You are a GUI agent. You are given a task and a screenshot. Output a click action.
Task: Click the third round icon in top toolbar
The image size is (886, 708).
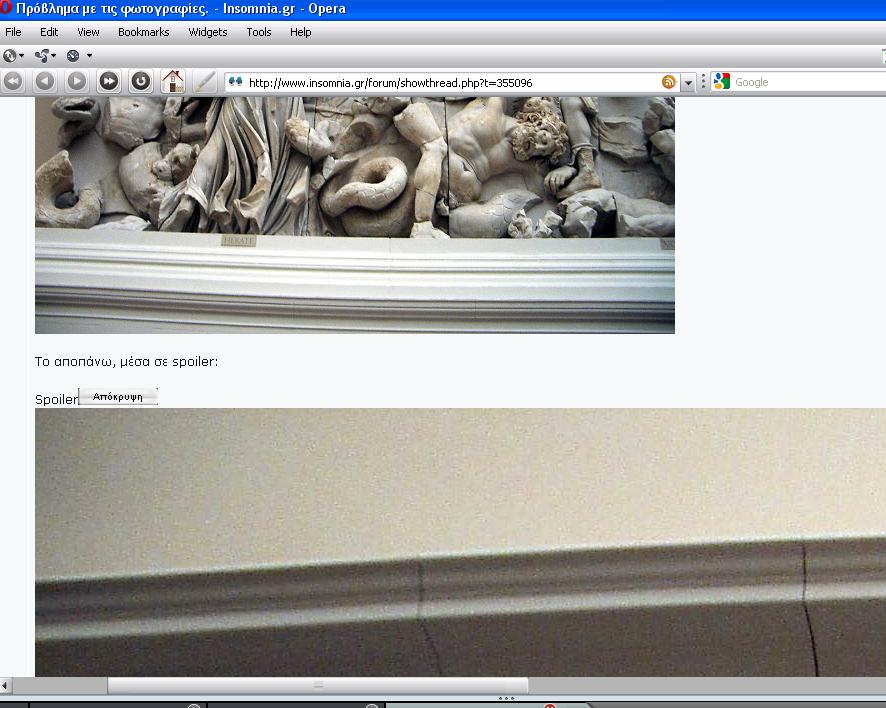pyautogui.click(x=73, y=55)
